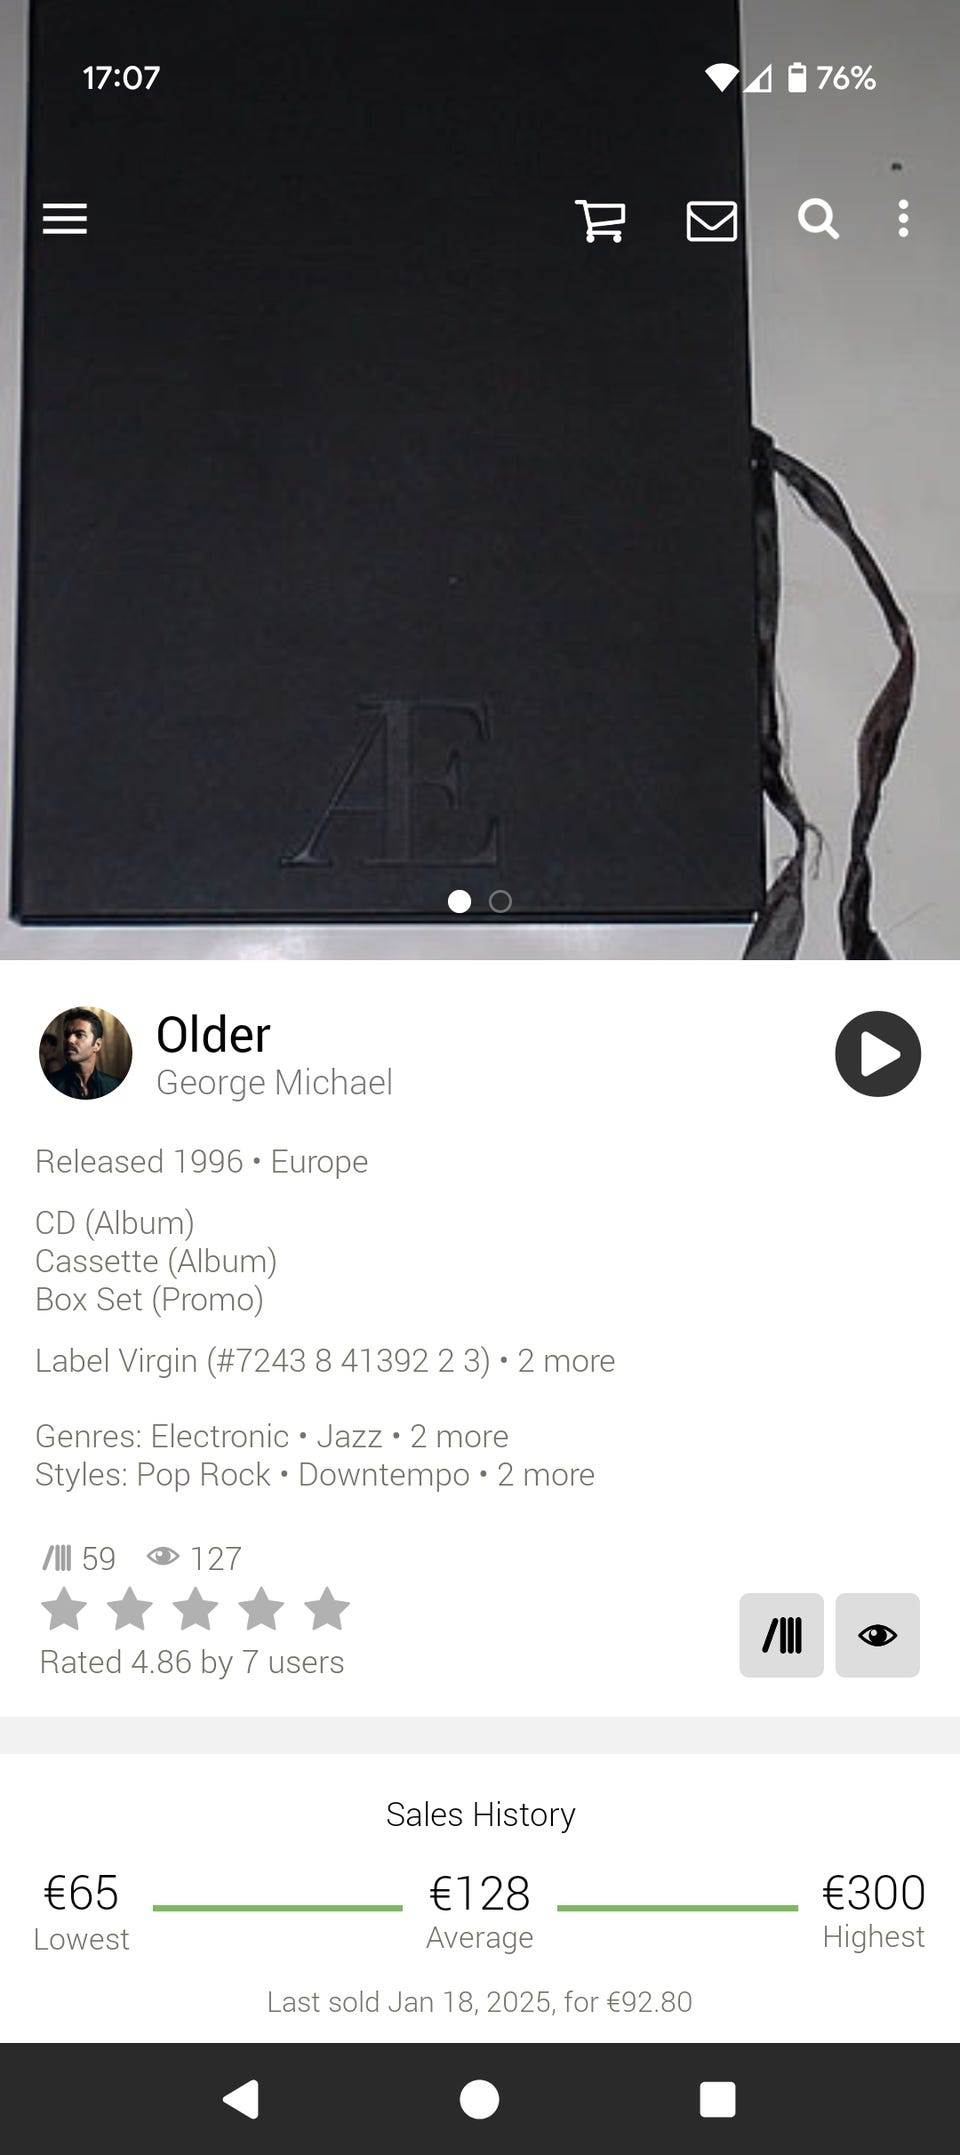Expand '2 more' styles
The height and width of the screenshot is (2155, 960).
546,1475
